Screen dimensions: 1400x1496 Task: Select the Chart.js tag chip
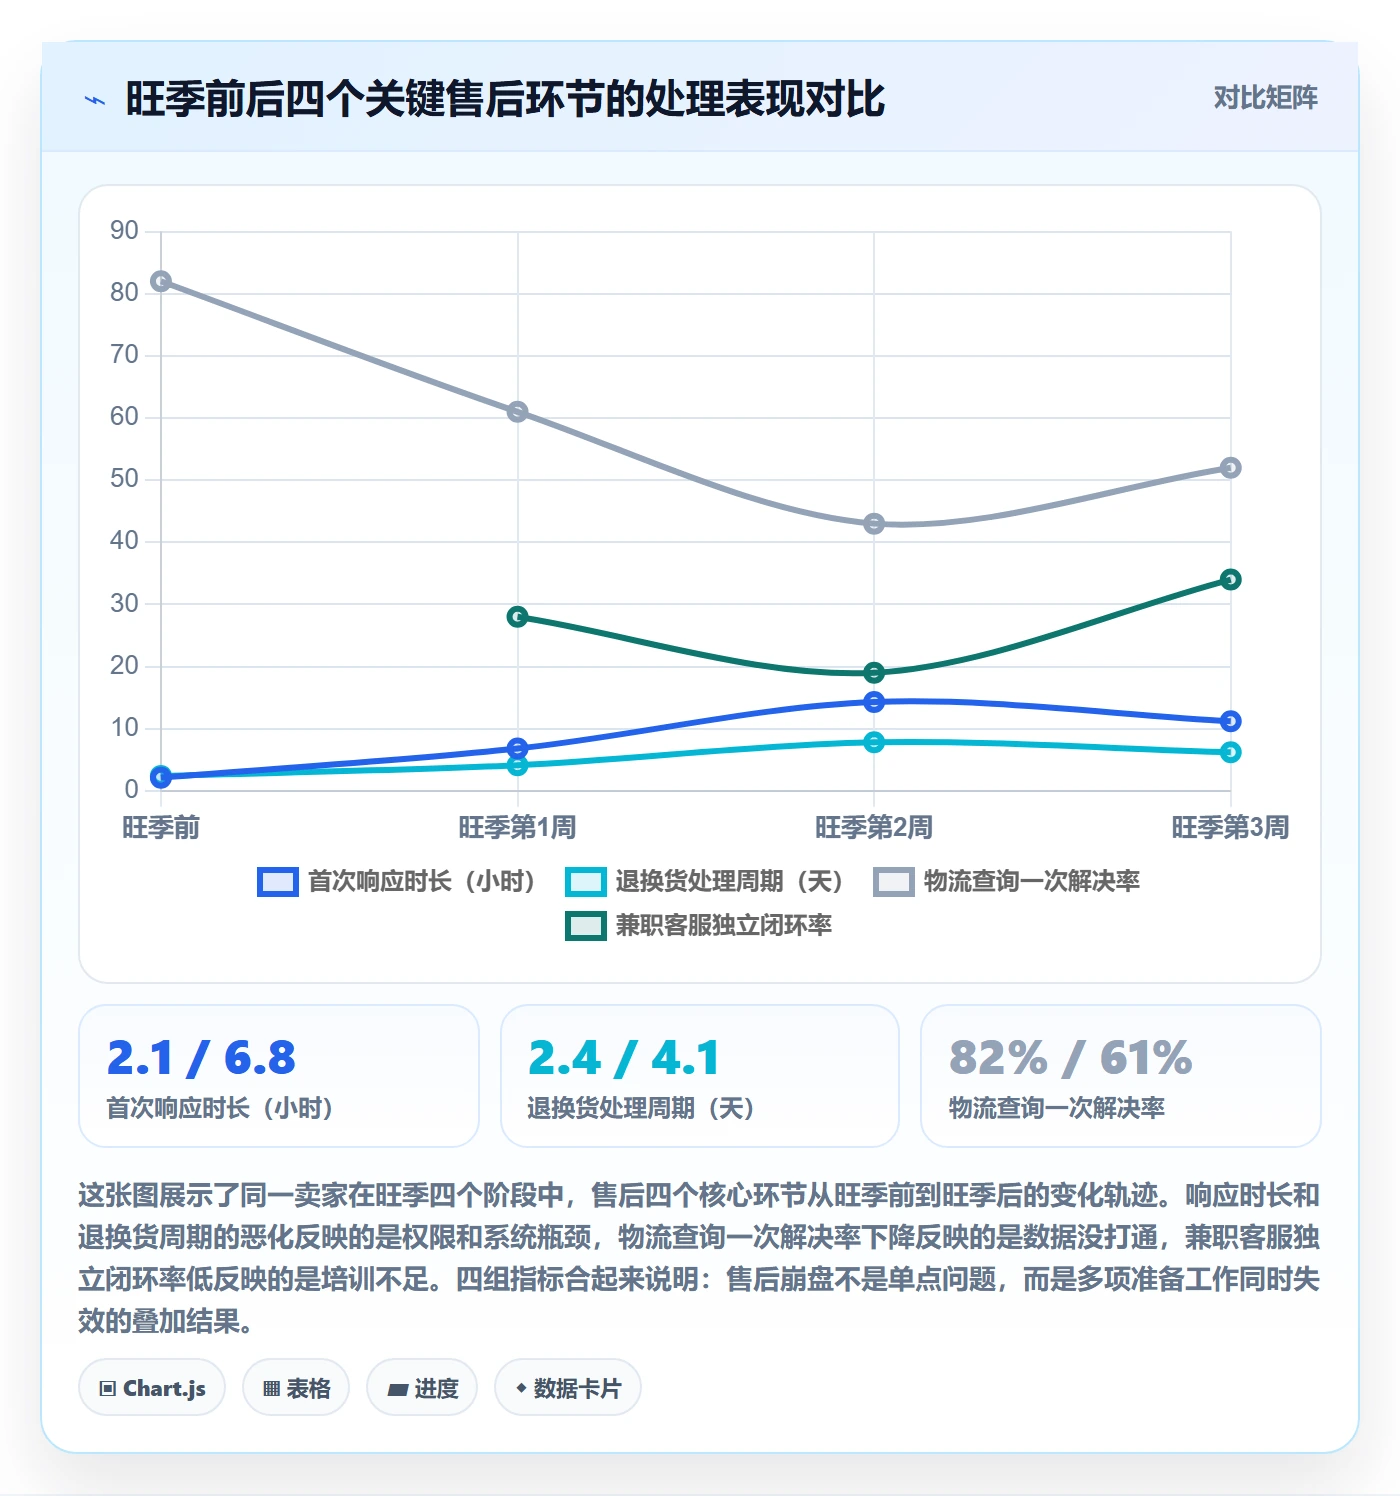(152, 1388)
